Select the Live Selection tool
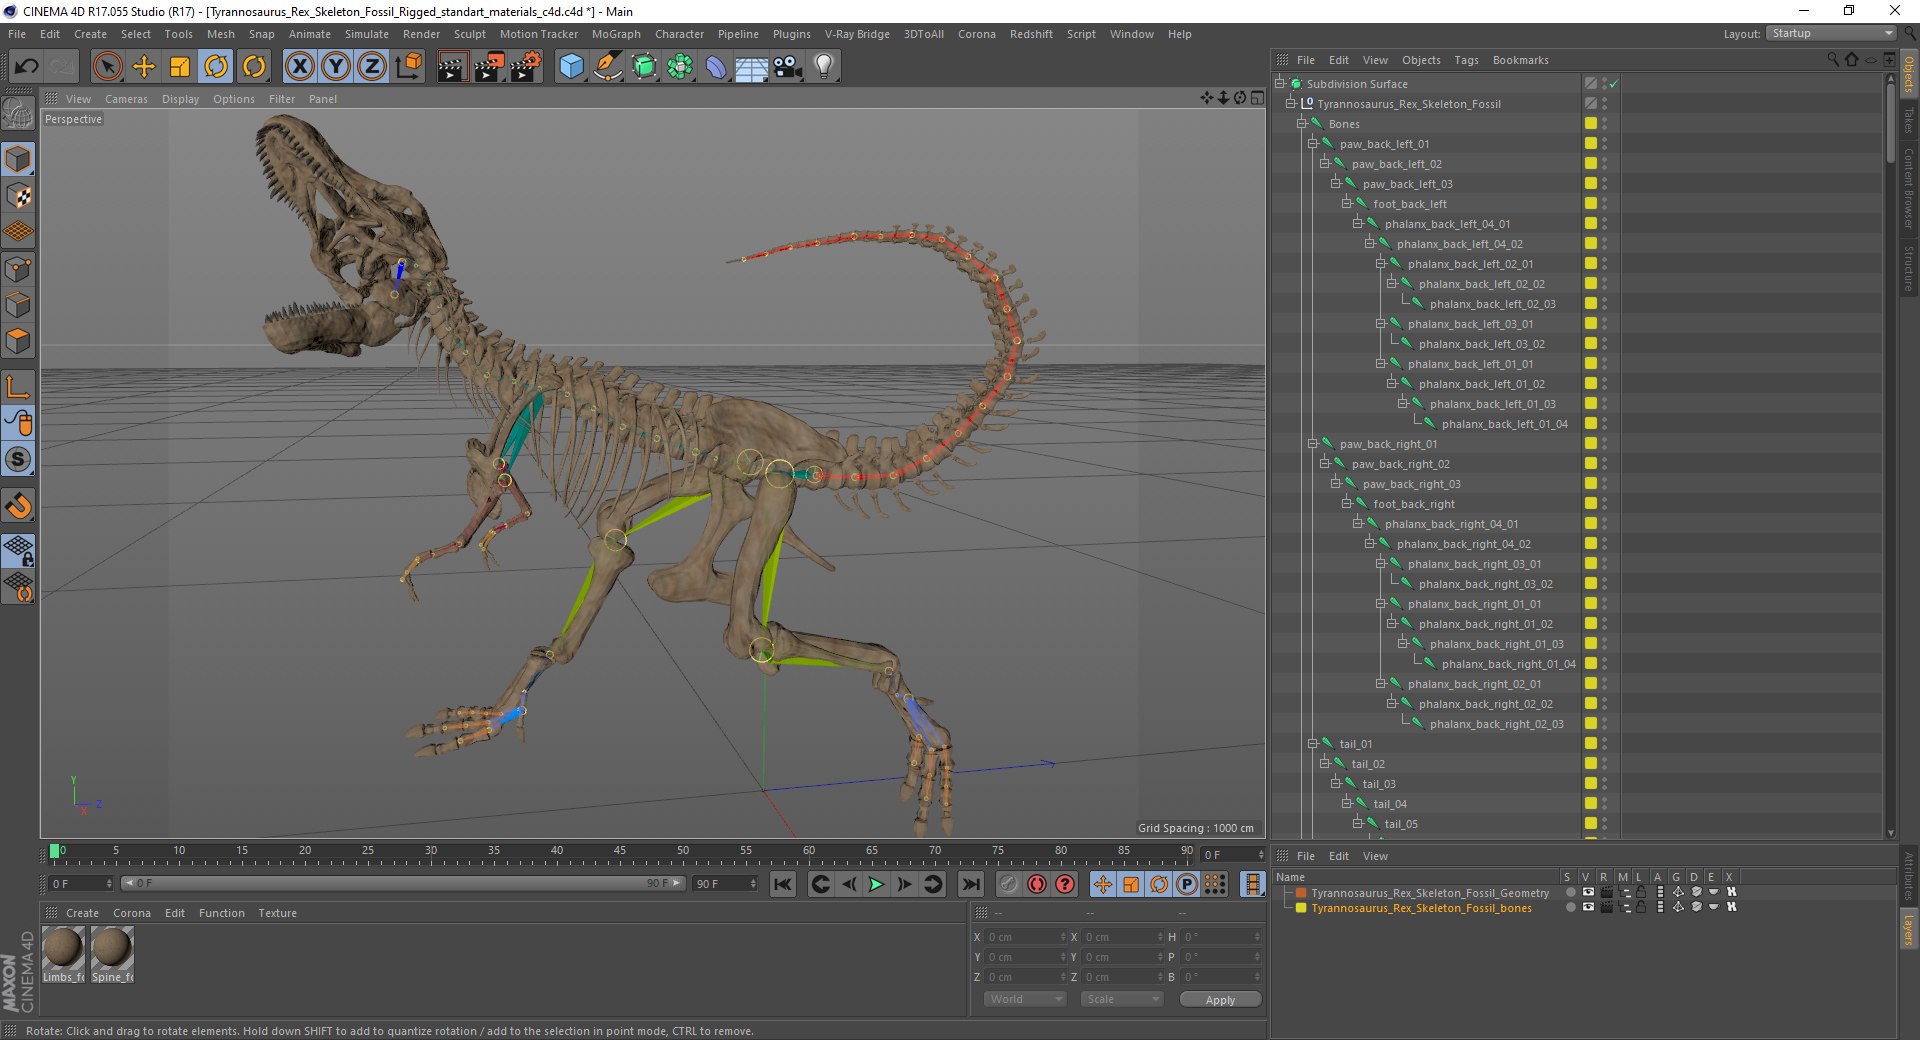 [x=107, y=67]
